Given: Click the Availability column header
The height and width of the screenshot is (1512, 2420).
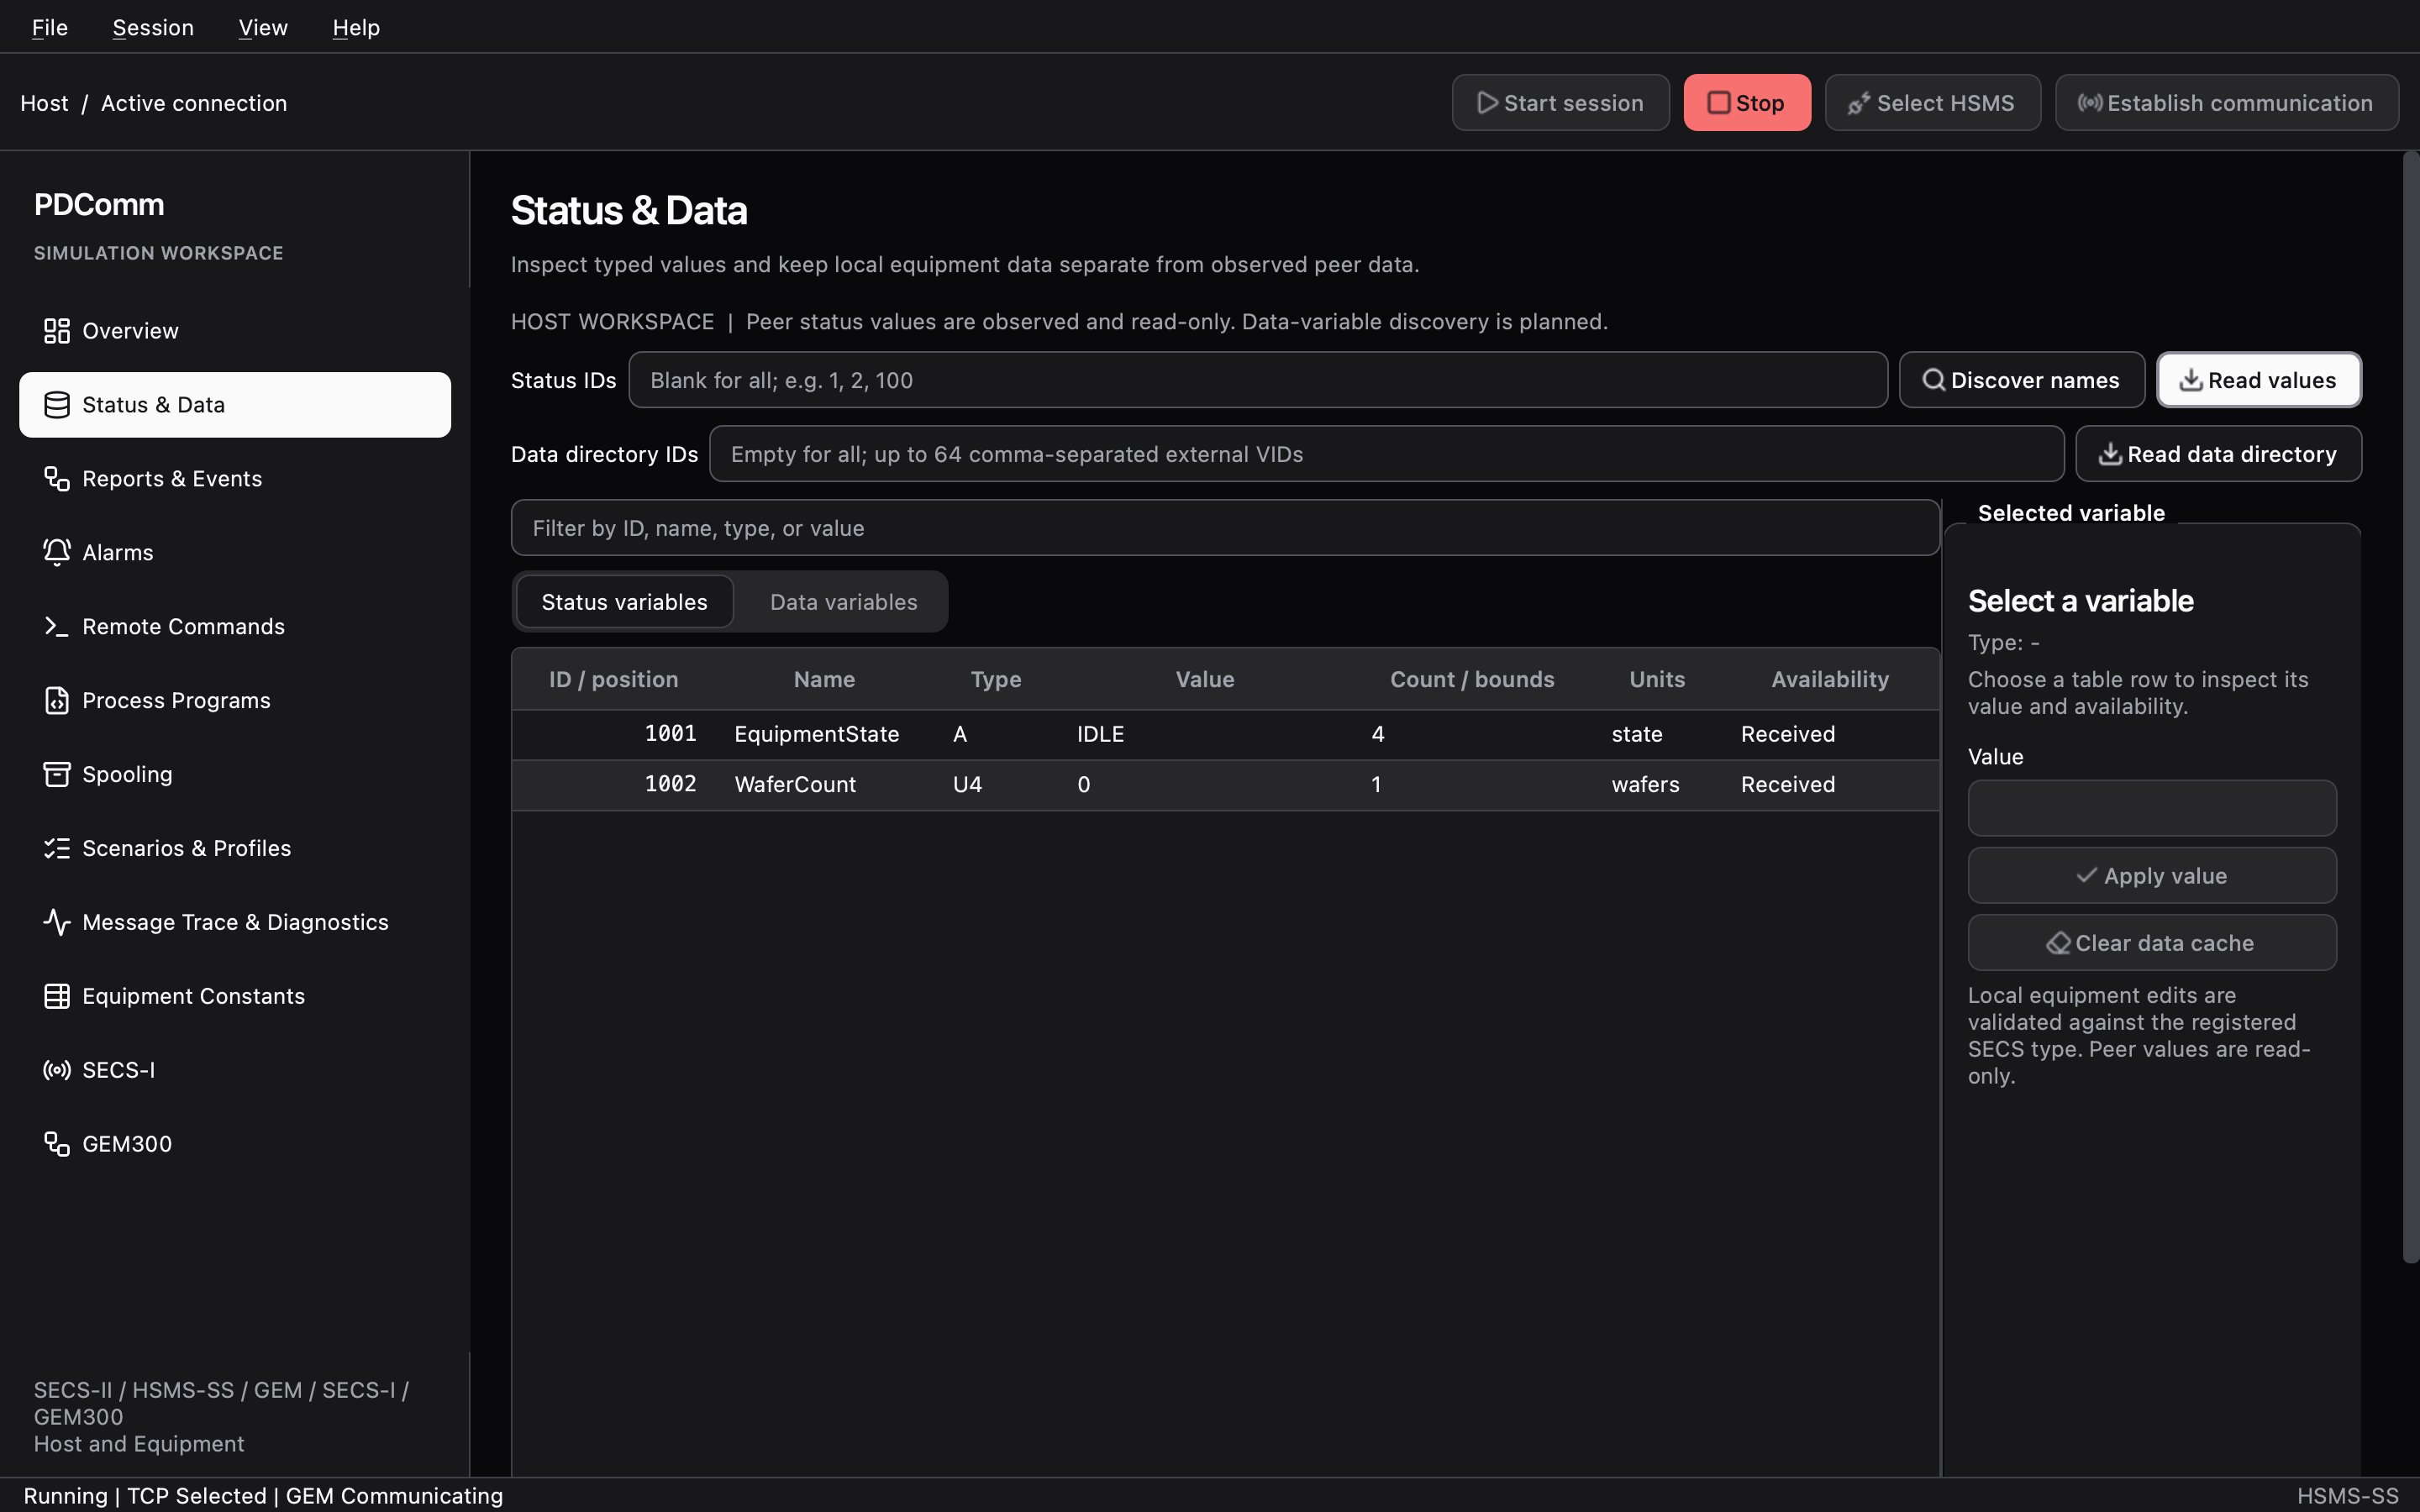Looking at the screenshot, I should pos(1830,680).
